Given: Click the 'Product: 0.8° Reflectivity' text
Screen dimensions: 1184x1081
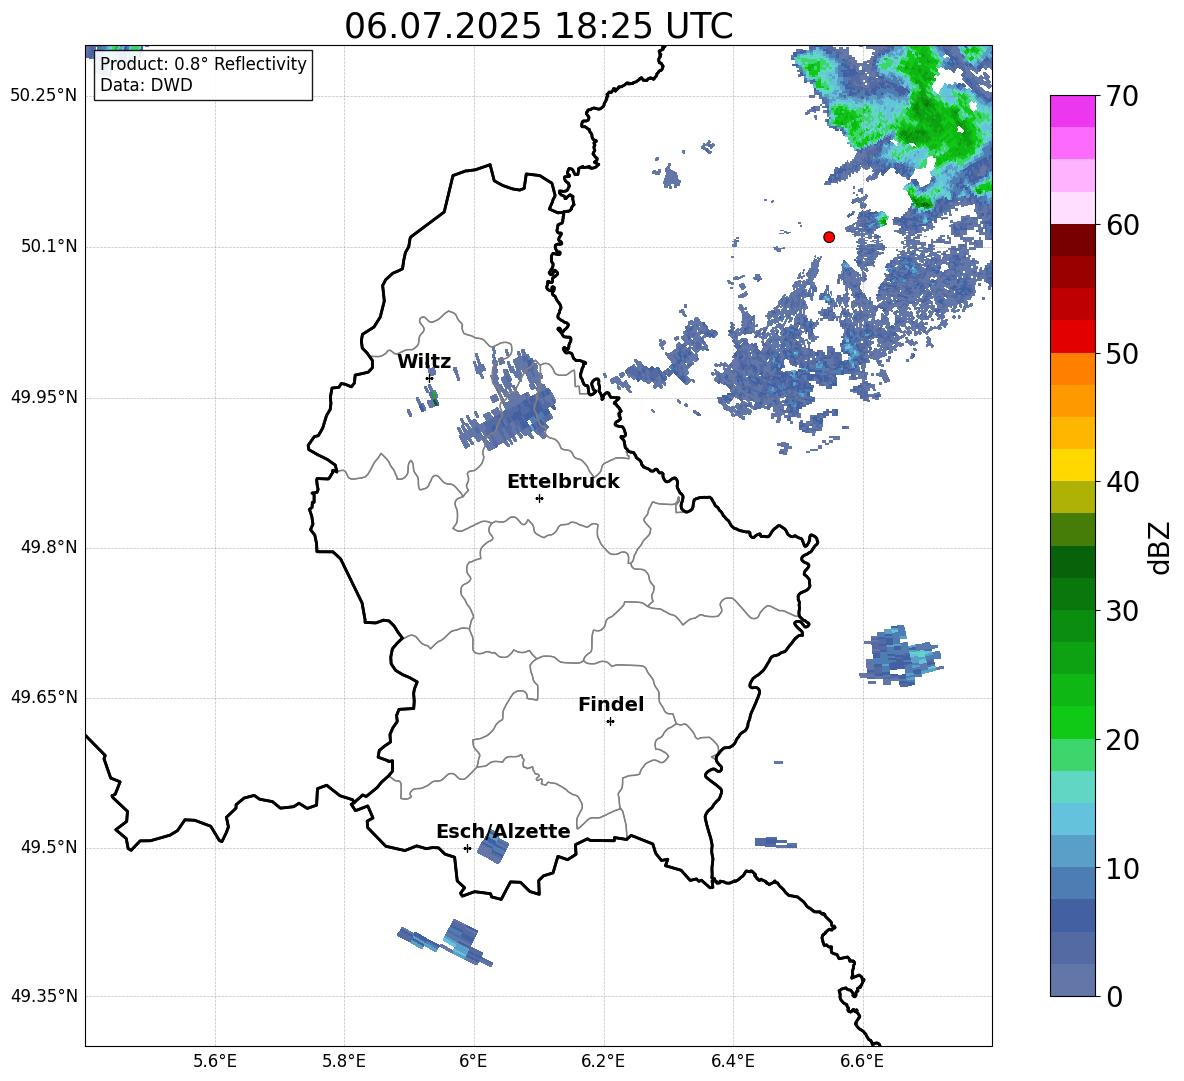Looking at the screenshot, I should (x=203, y=63).
